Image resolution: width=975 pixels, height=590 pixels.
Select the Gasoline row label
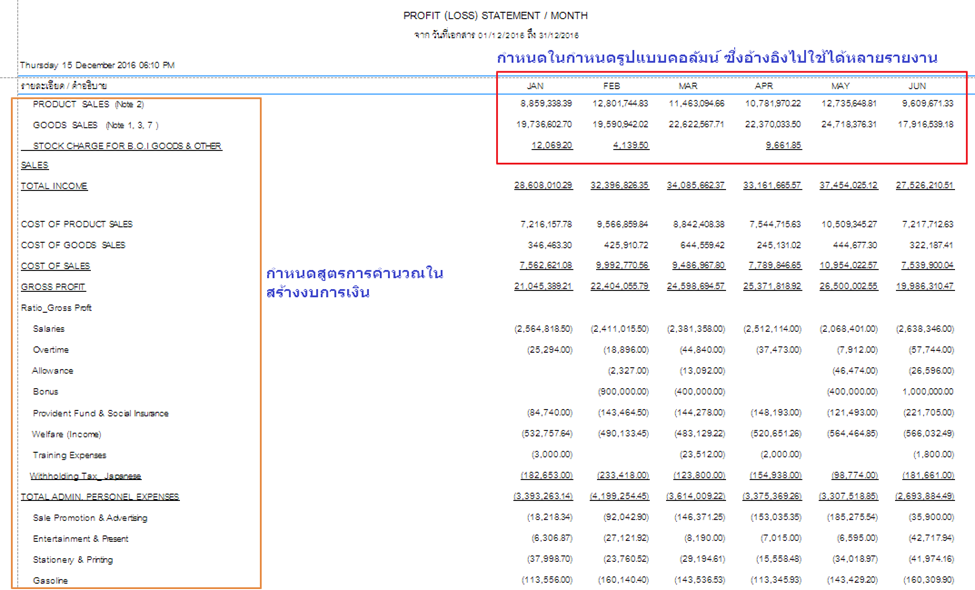[x=53, y=580]
